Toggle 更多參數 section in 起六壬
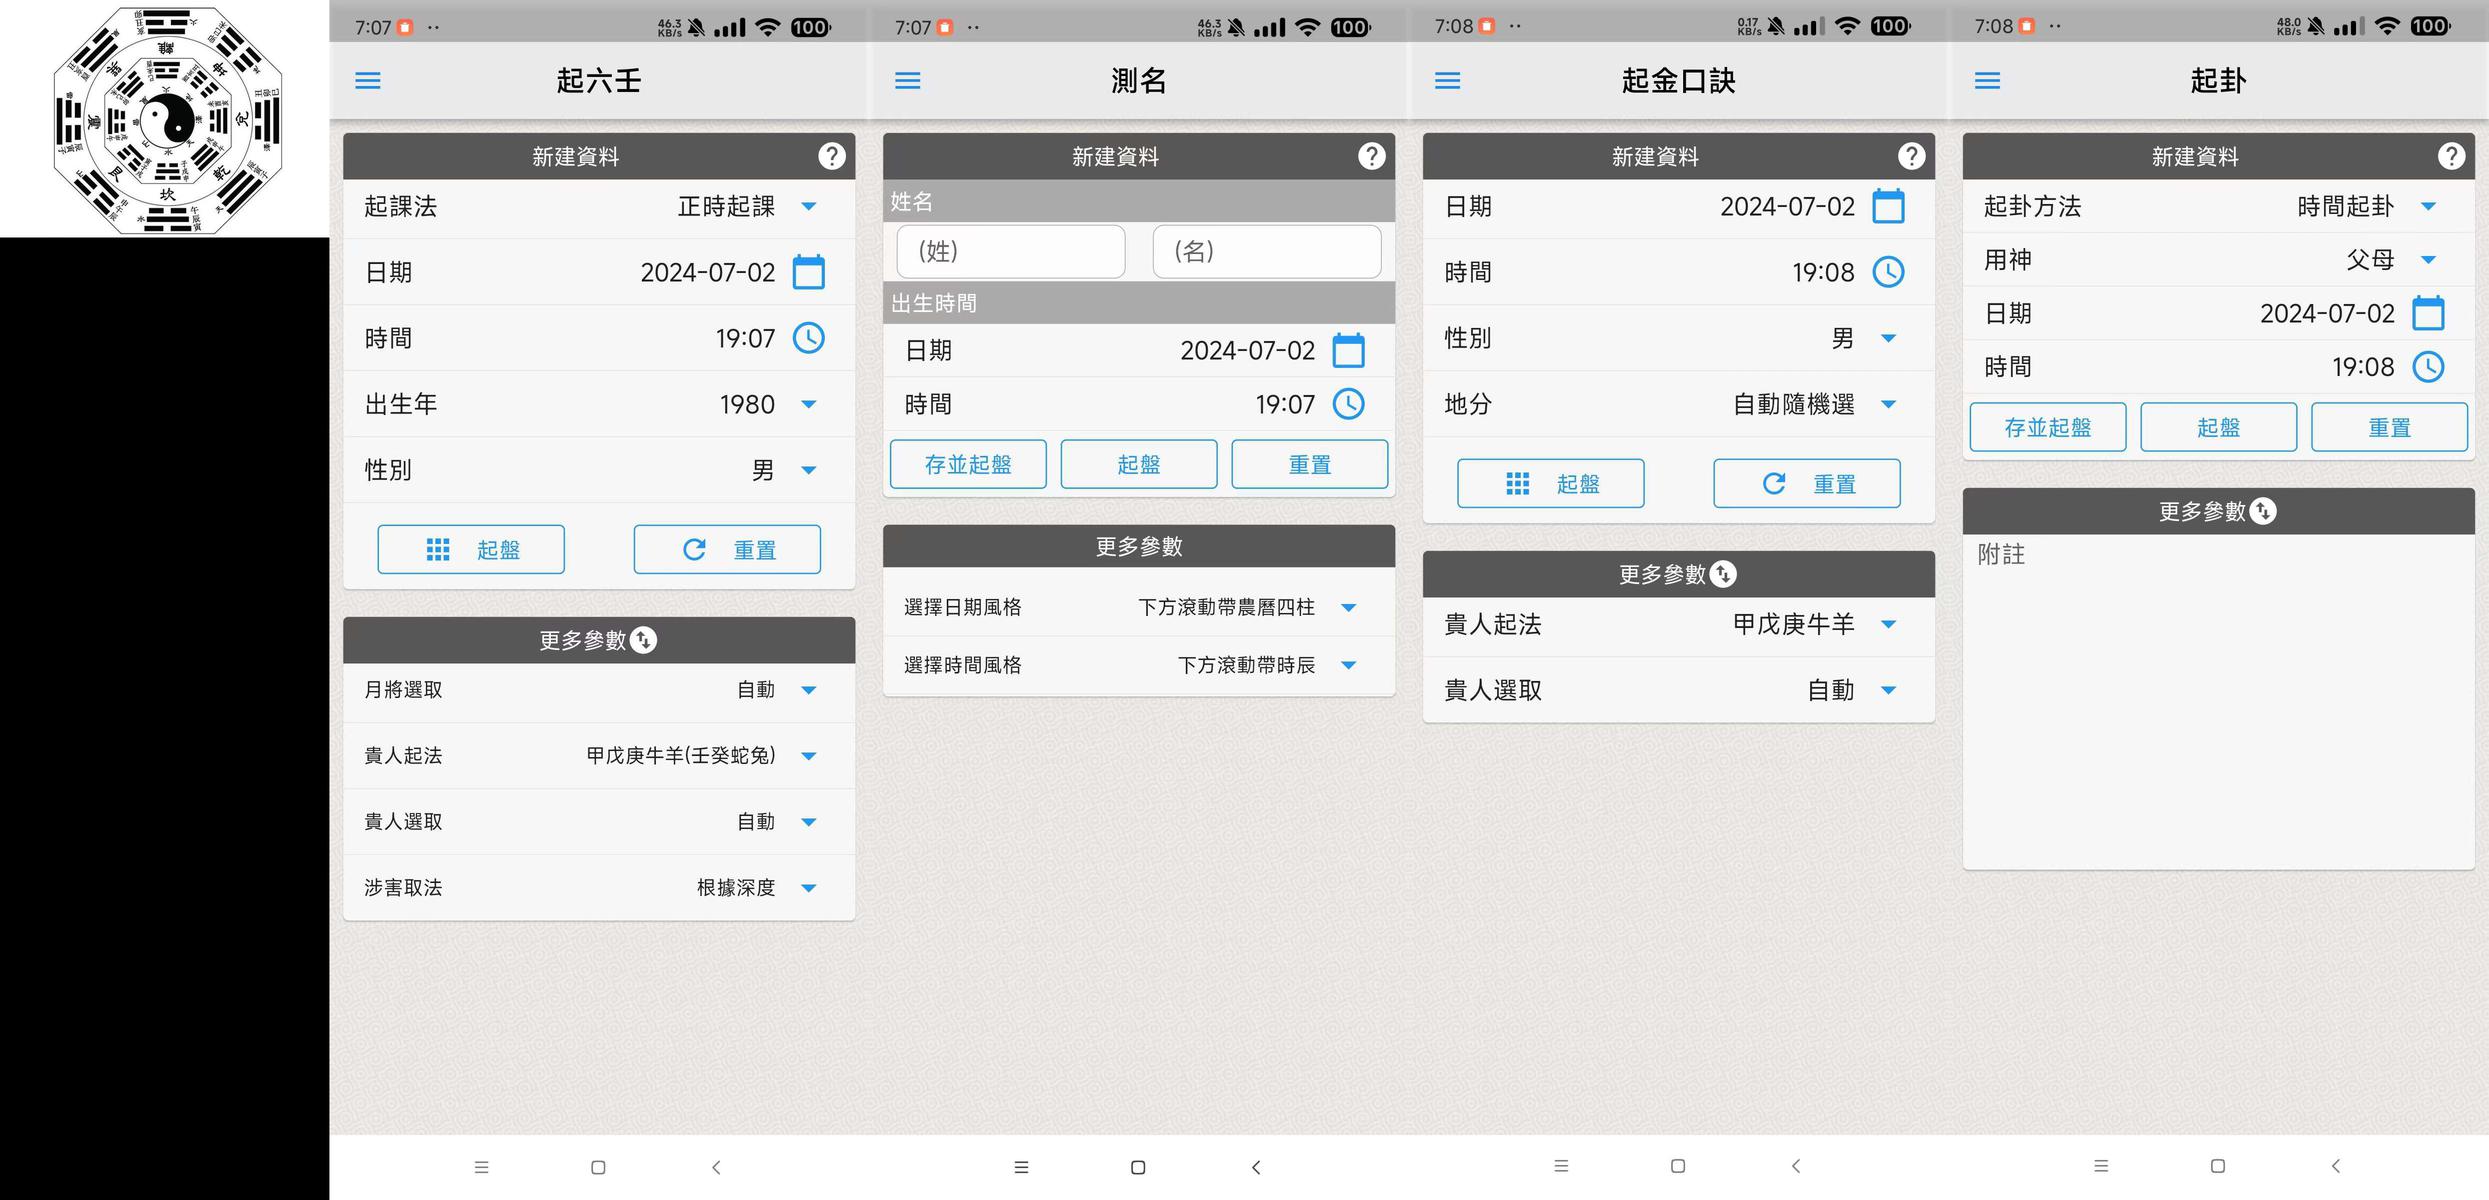This screenshot has width=2489, height=1200. tap(644, 640)
